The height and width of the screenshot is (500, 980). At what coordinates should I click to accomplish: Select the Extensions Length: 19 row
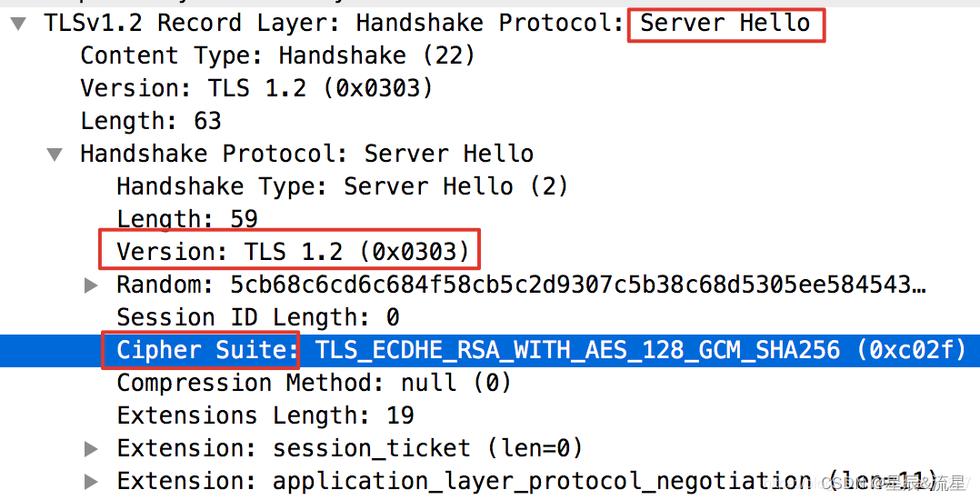(265, 415)
